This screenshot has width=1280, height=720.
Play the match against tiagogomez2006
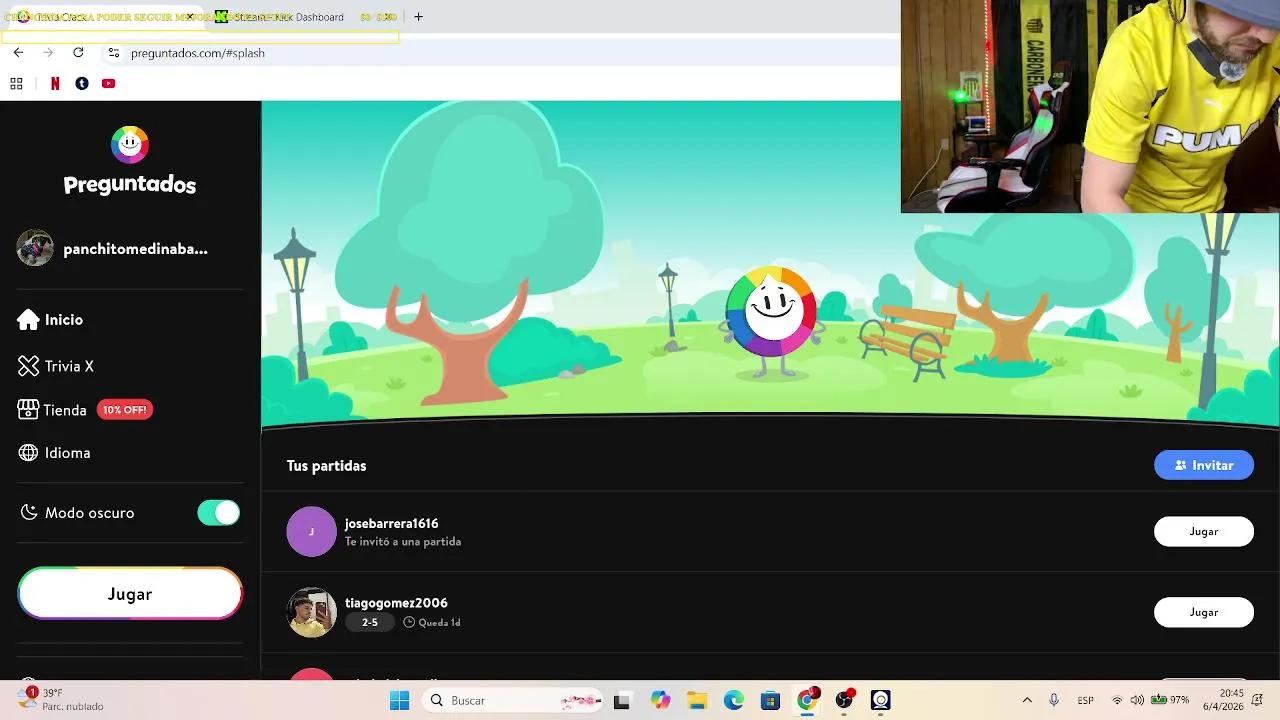(1203, 612)
